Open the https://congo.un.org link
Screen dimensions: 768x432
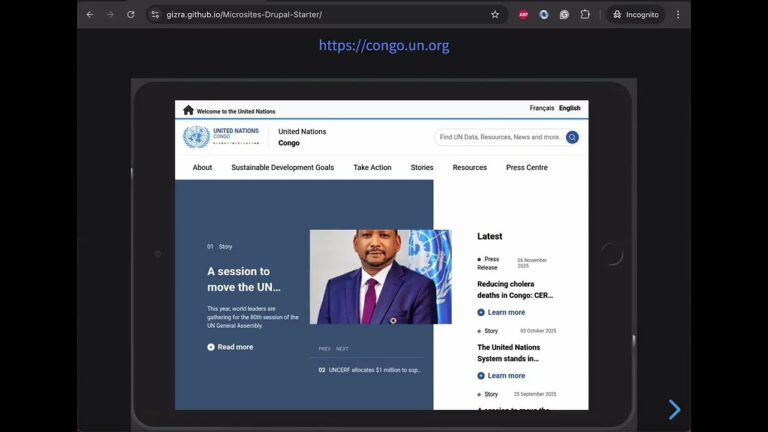pos(384,45)
